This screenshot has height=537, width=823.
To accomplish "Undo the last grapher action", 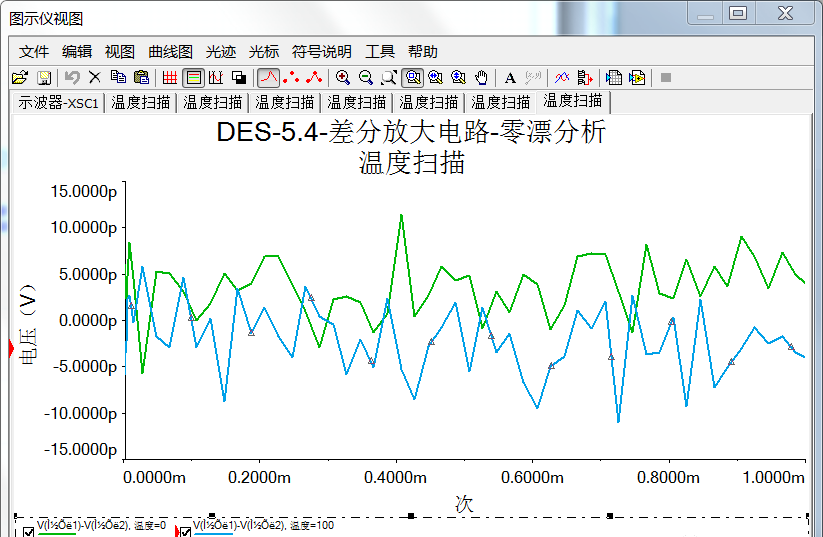I will tap(72, 78).
